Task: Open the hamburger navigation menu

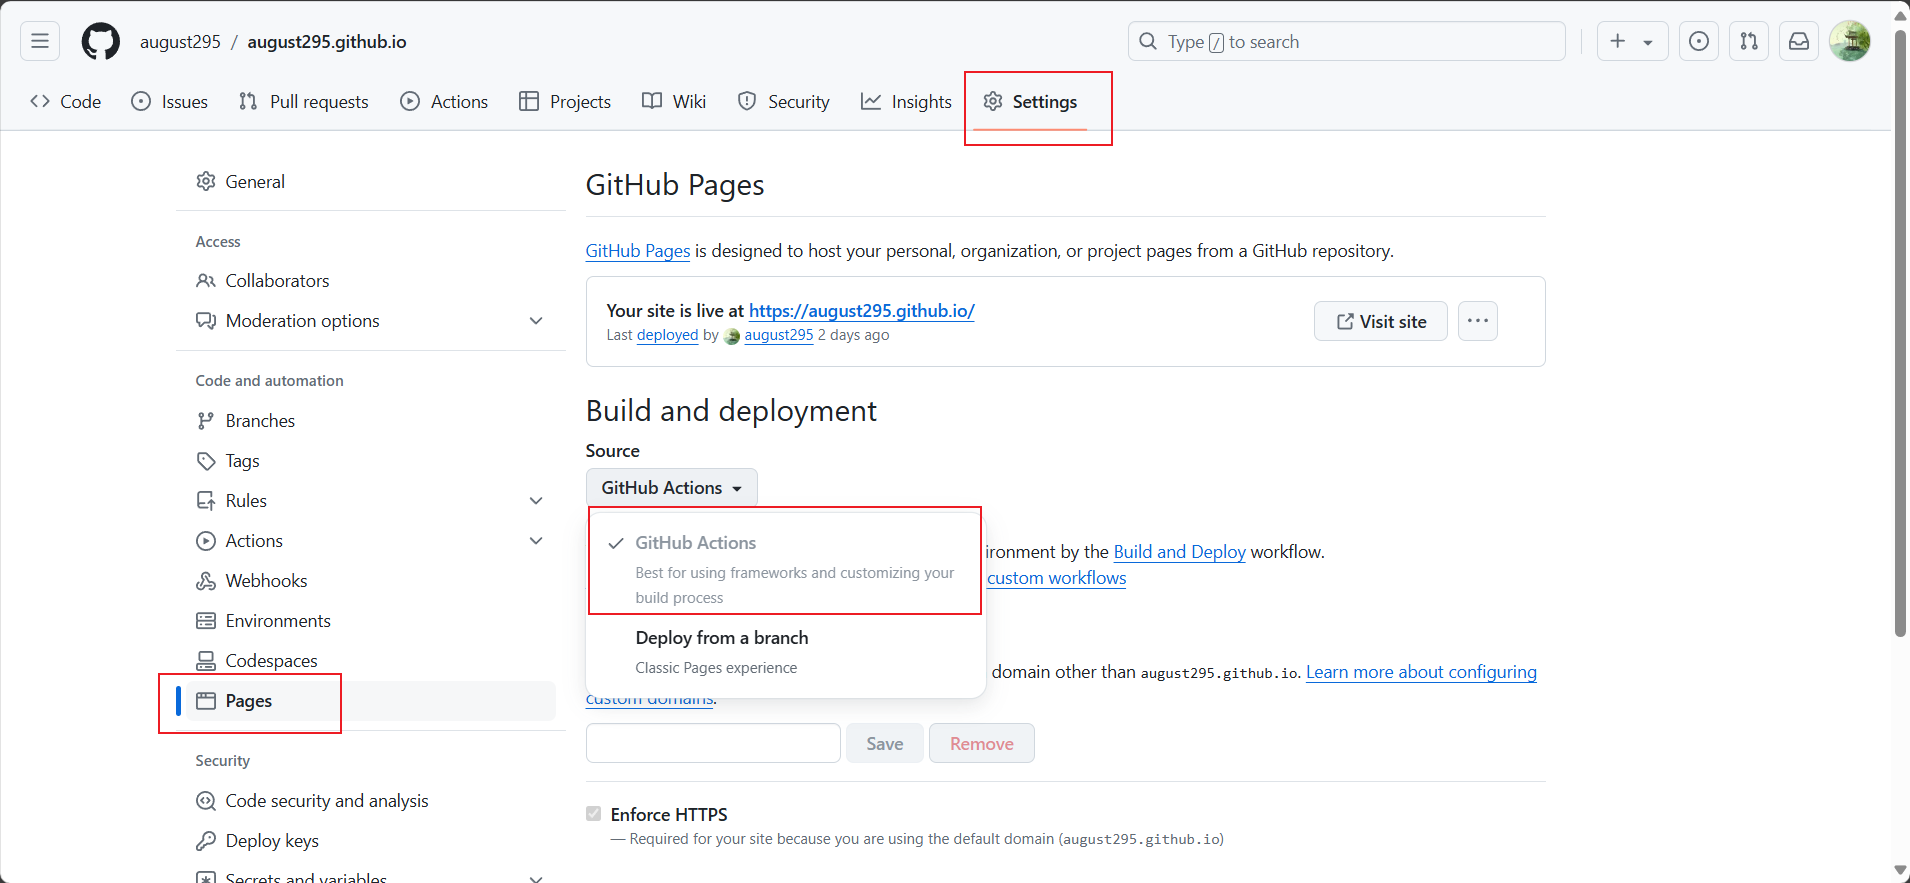Action: click(x=40, y=41)
